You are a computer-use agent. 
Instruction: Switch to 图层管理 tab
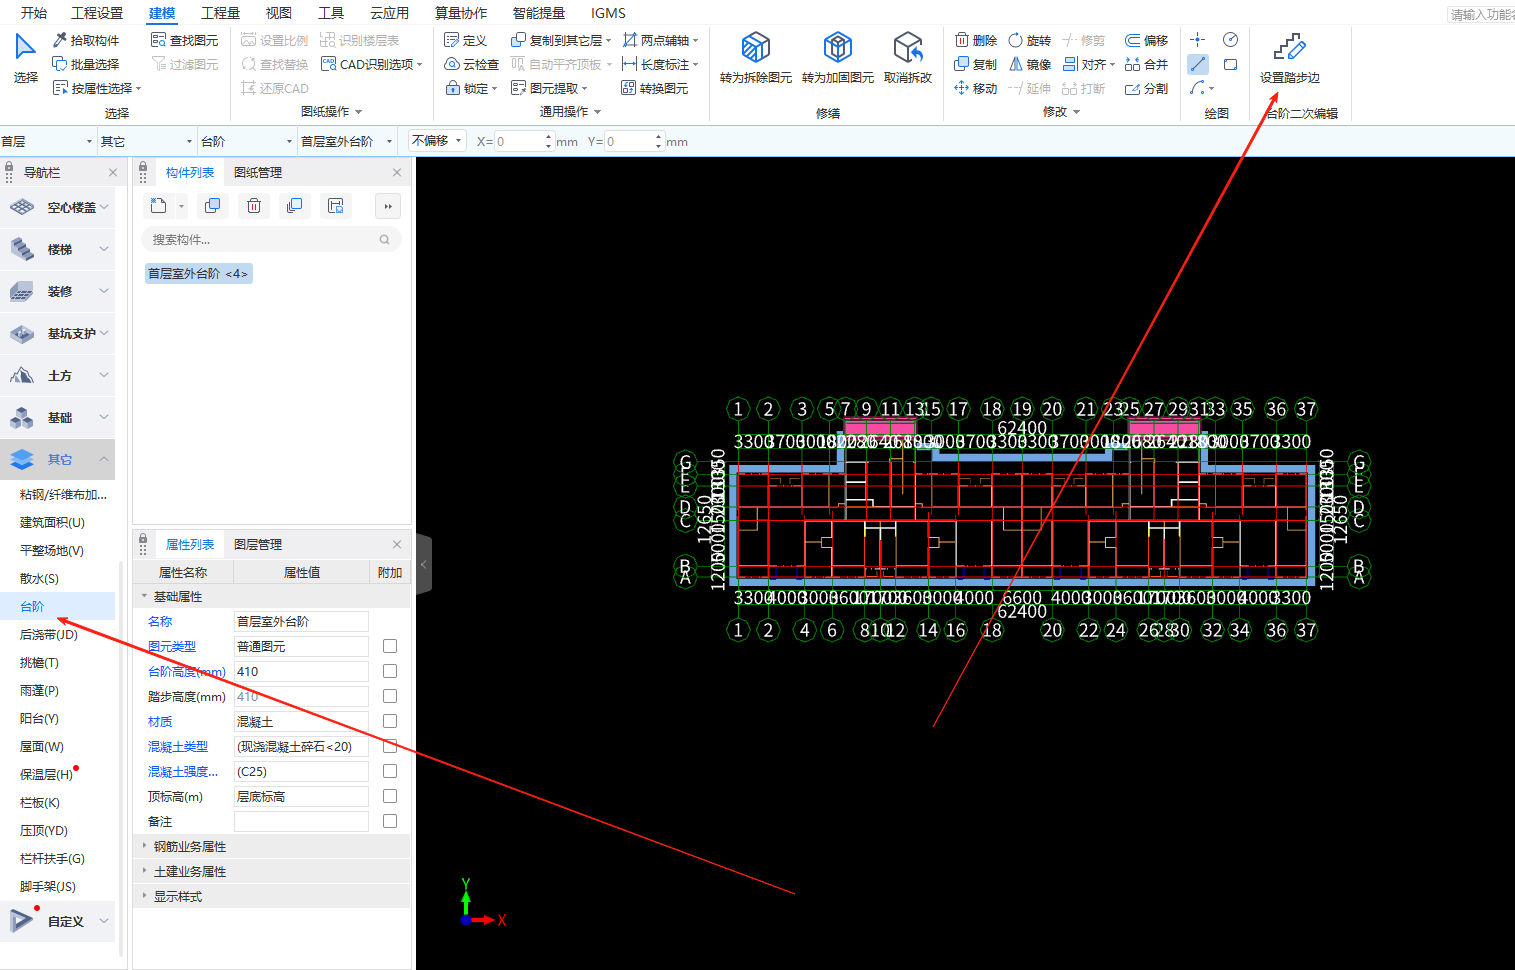point(258,544)
